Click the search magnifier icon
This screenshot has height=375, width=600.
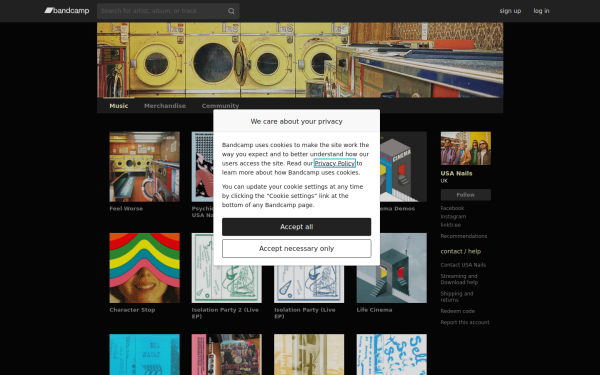pos(231,11)
